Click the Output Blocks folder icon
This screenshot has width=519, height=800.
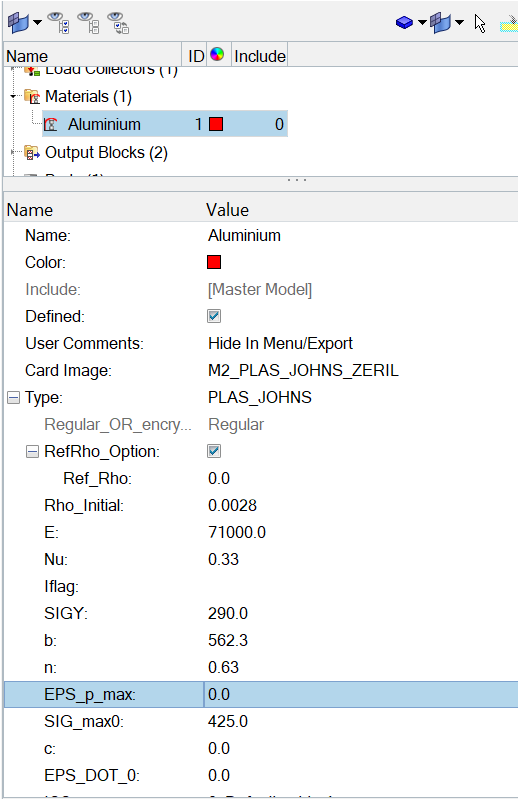tap(32, 152)
